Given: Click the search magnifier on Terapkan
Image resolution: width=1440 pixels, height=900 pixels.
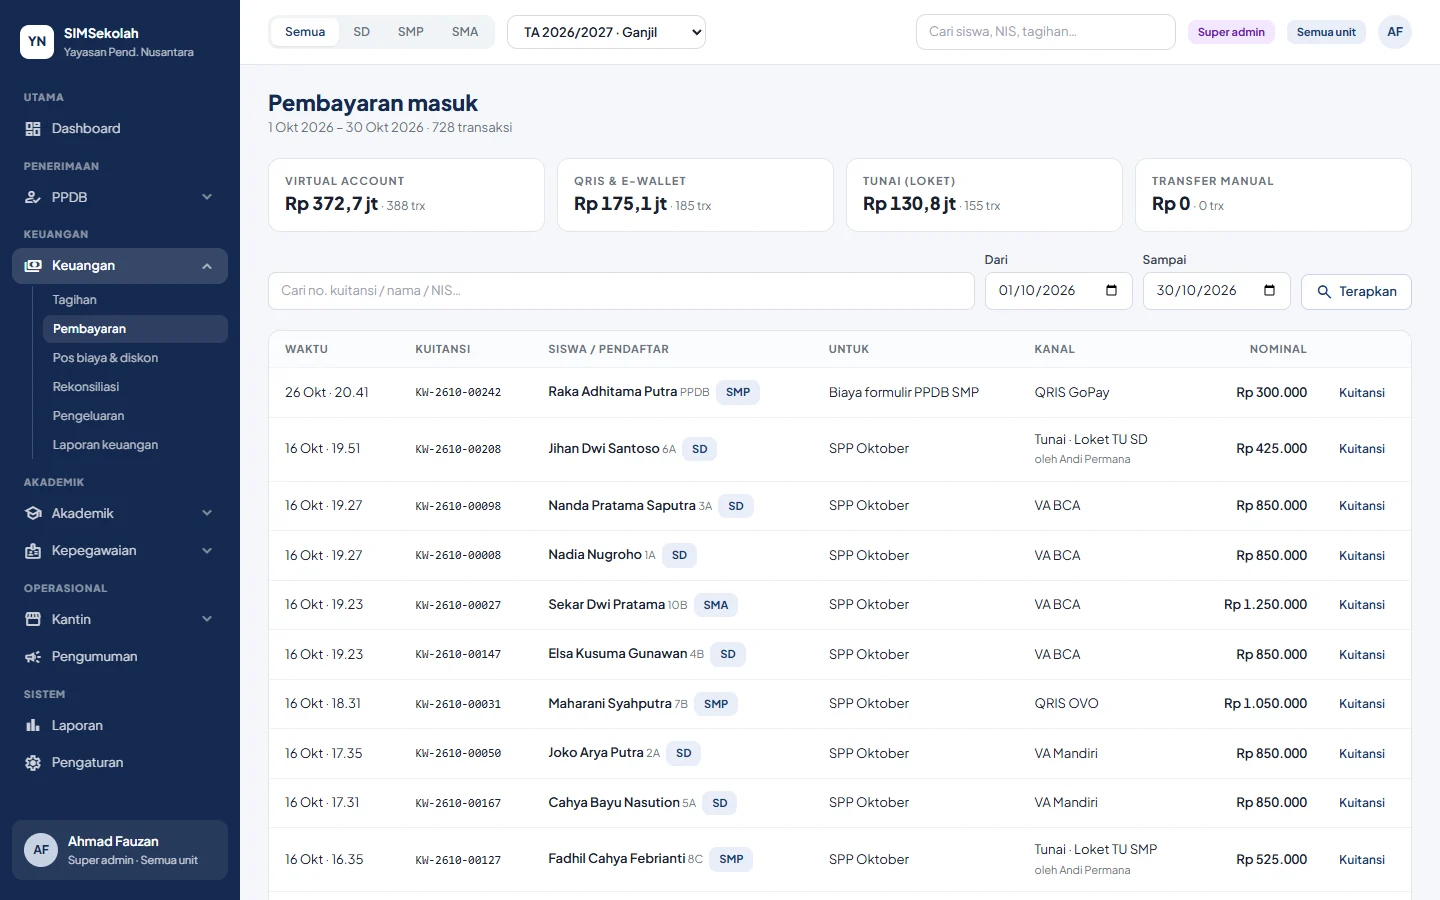Looking at the screenshot, I should (x=1324, y=292).
